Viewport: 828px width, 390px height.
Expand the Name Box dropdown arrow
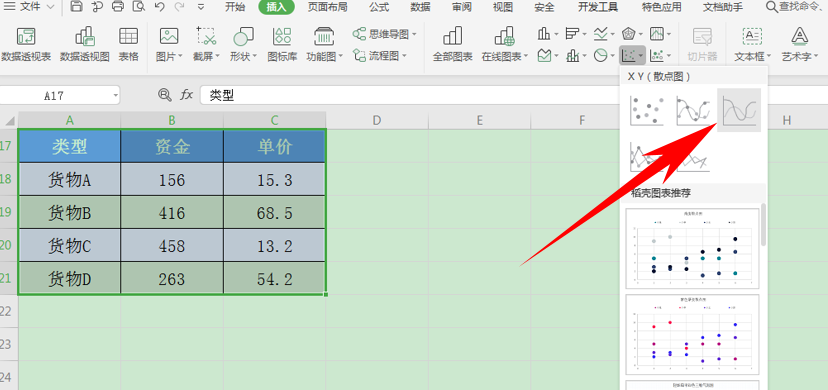coord(115,96)
